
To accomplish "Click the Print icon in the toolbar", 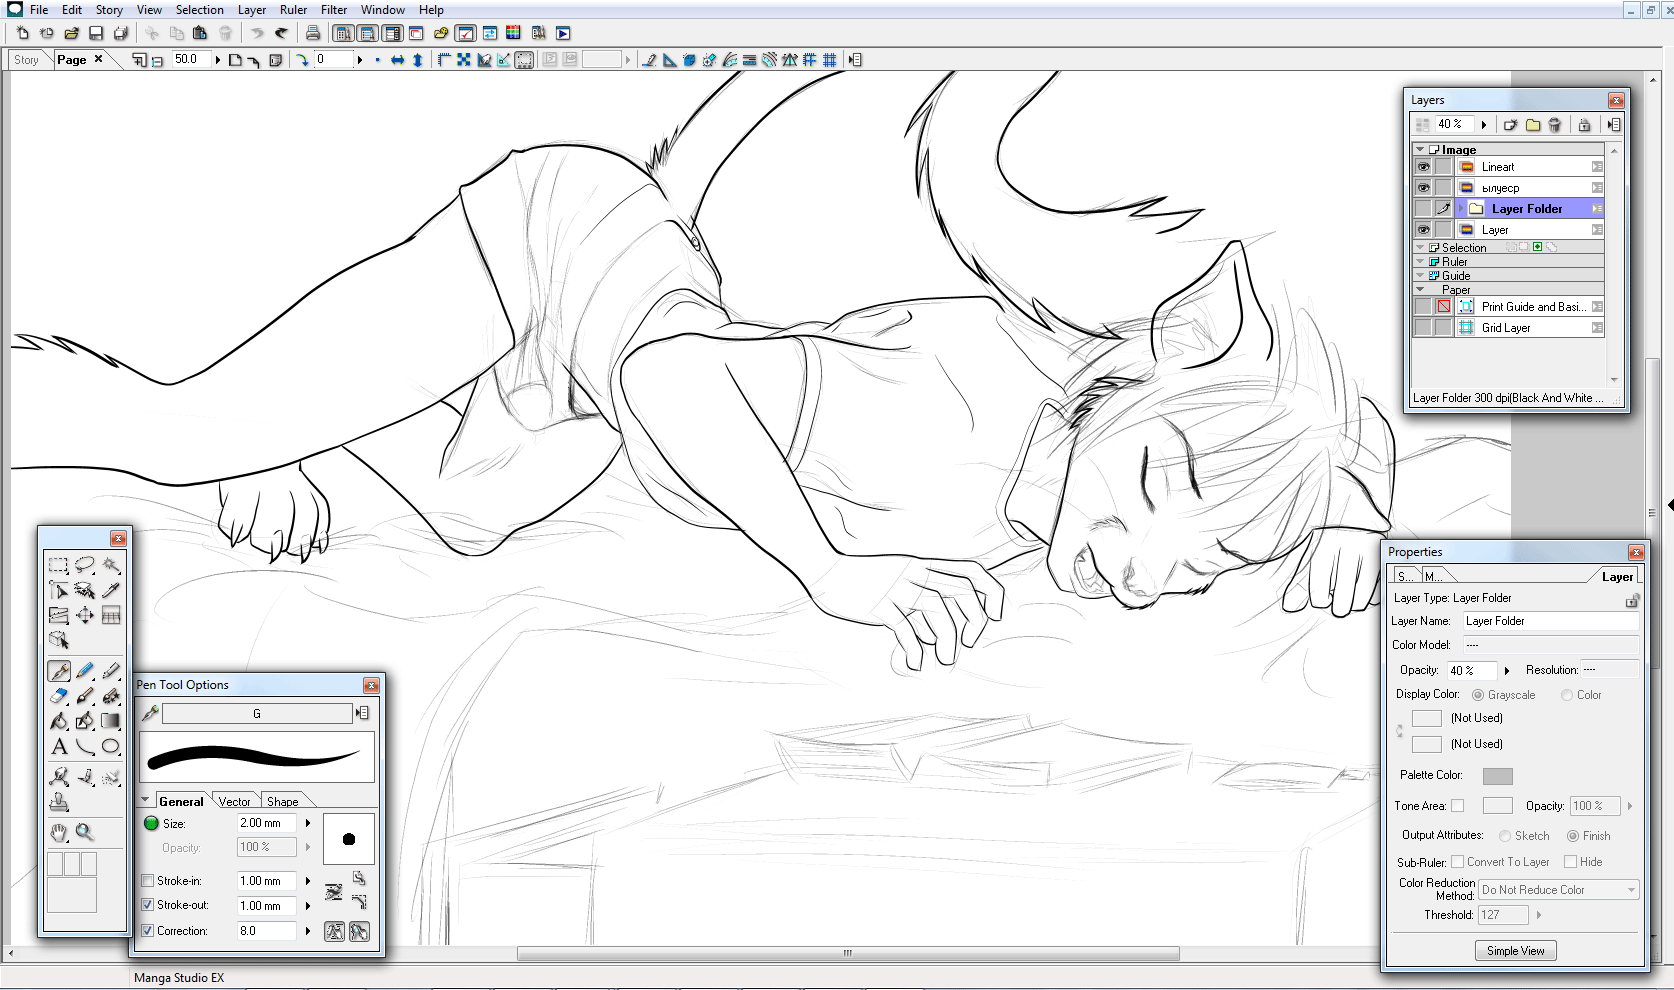I will click(x=313, y=33).
